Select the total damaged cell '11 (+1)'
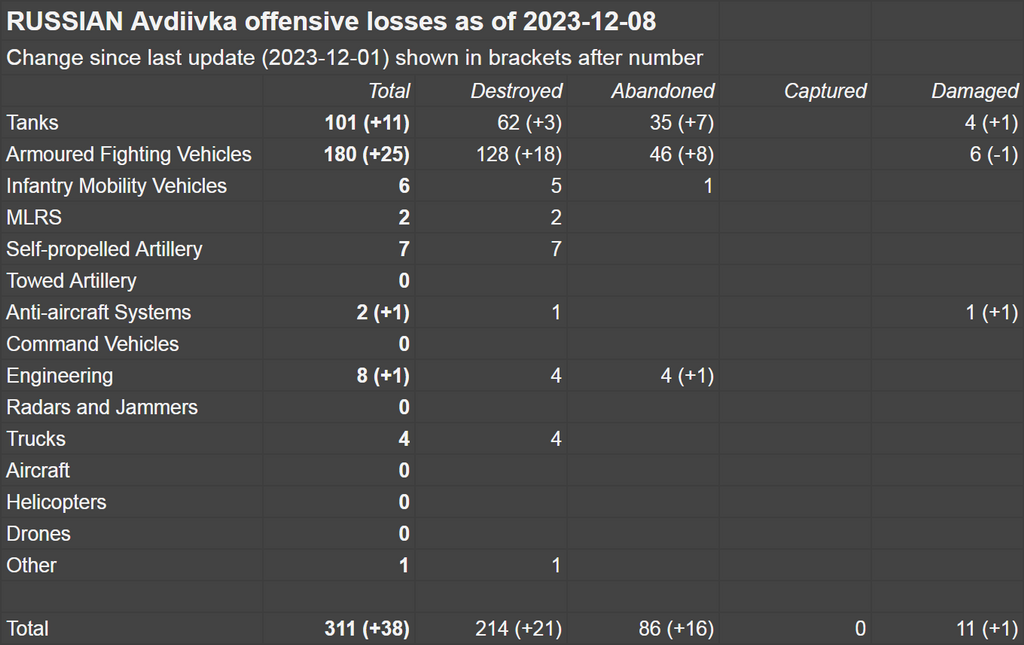Image resolution: width=1024 pixels, height=645 pixels. point(985,629)
